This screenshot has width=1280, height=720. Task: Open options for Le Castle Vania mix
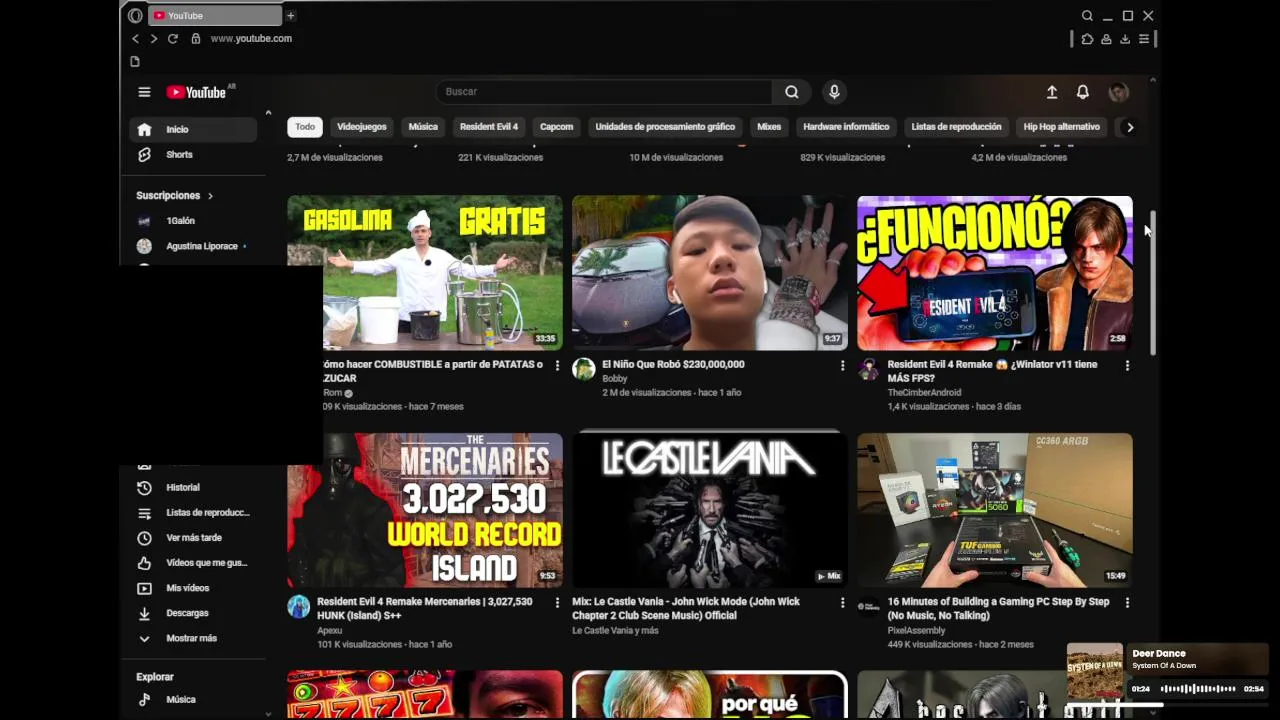[x=842, y=603]
